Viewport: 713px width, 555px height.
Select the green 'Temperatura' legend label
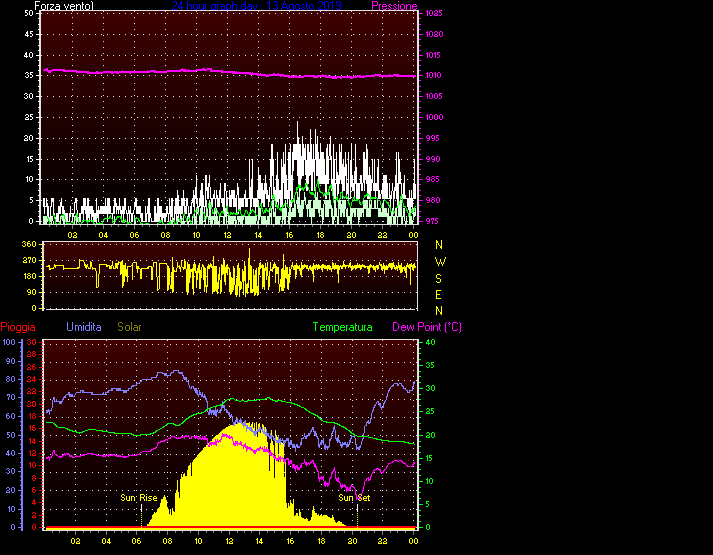(342, 327)
